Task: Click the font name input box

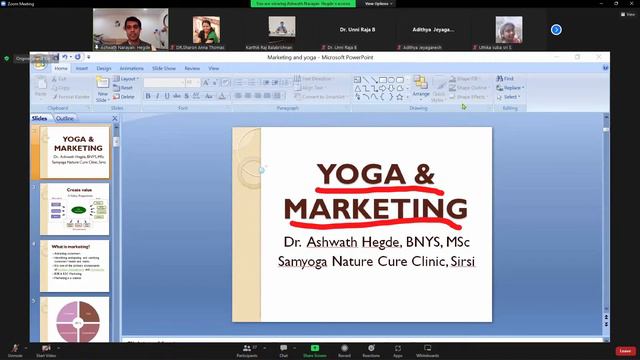Action: [164, 83]
